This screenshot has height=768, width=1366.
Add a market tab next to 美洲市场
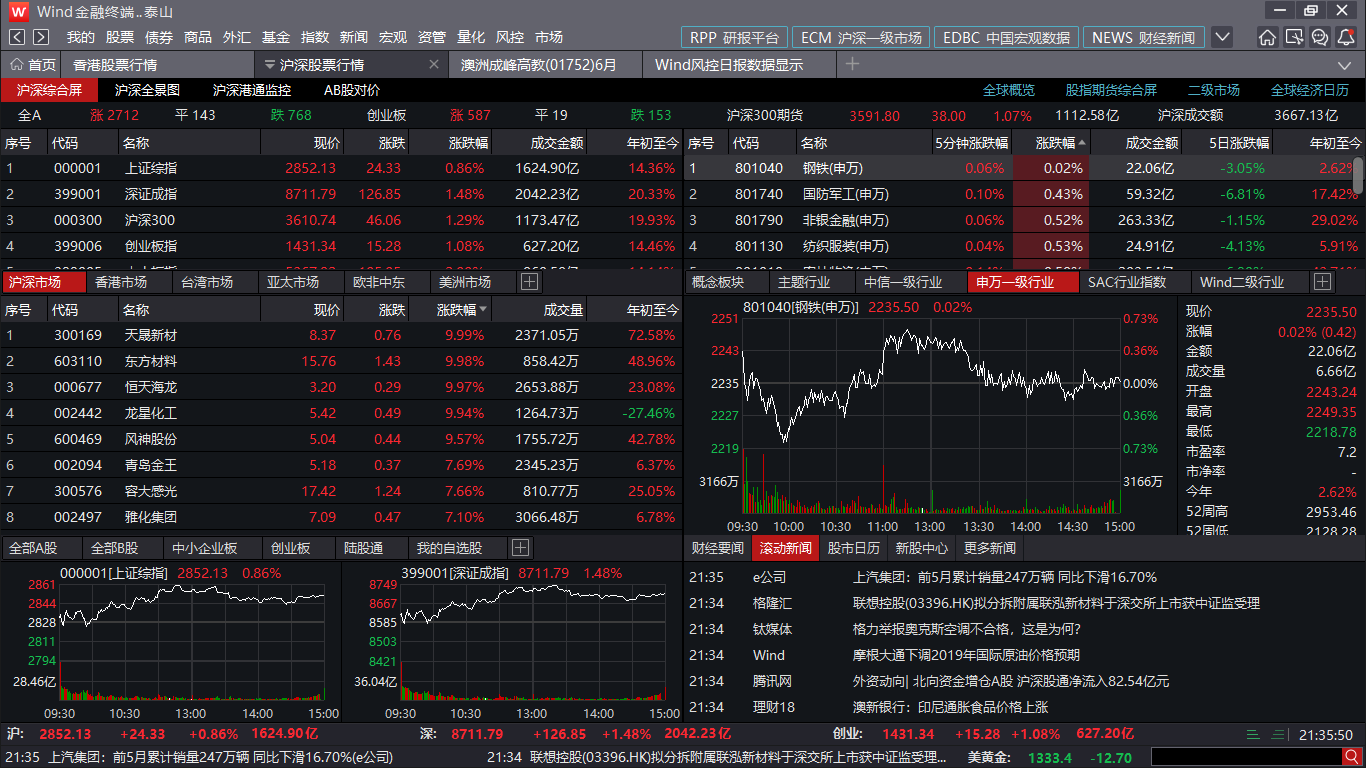[x=529, y=282]
